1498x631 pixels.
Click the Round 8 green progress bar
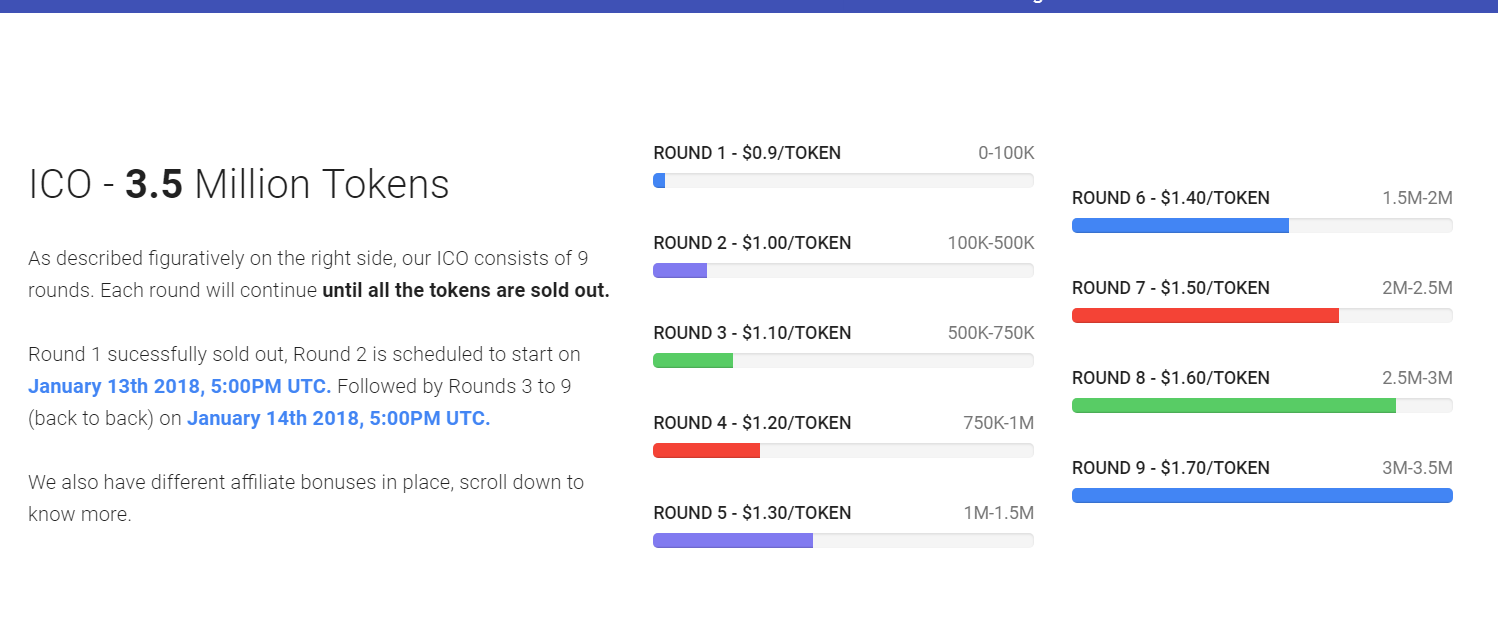tap(1262, 406)
